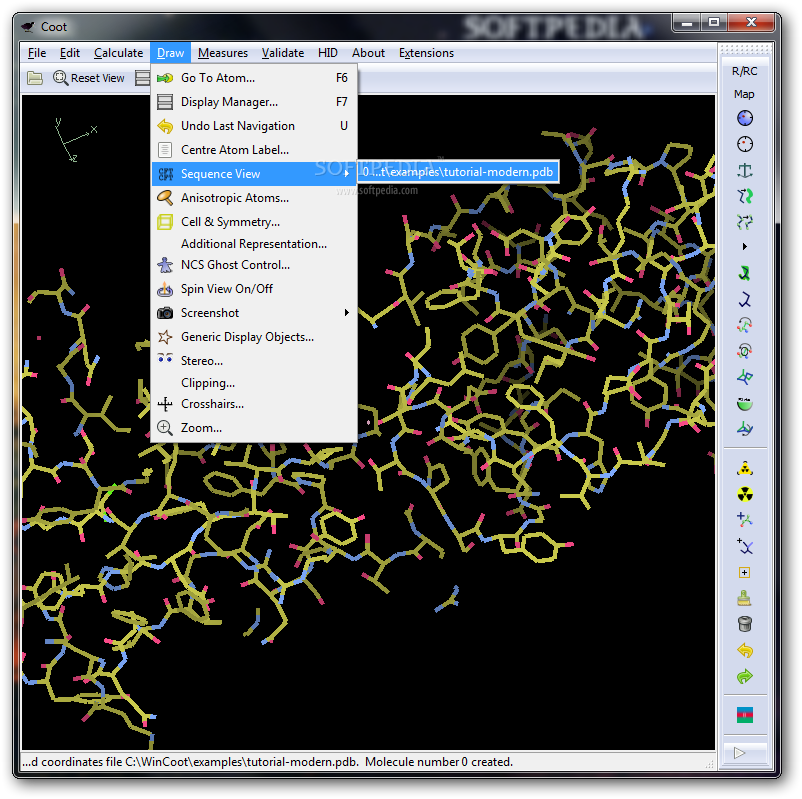
Task: Choose Crosshairs... menu entry
Action: pyautogui.click(x=254, y=404)
